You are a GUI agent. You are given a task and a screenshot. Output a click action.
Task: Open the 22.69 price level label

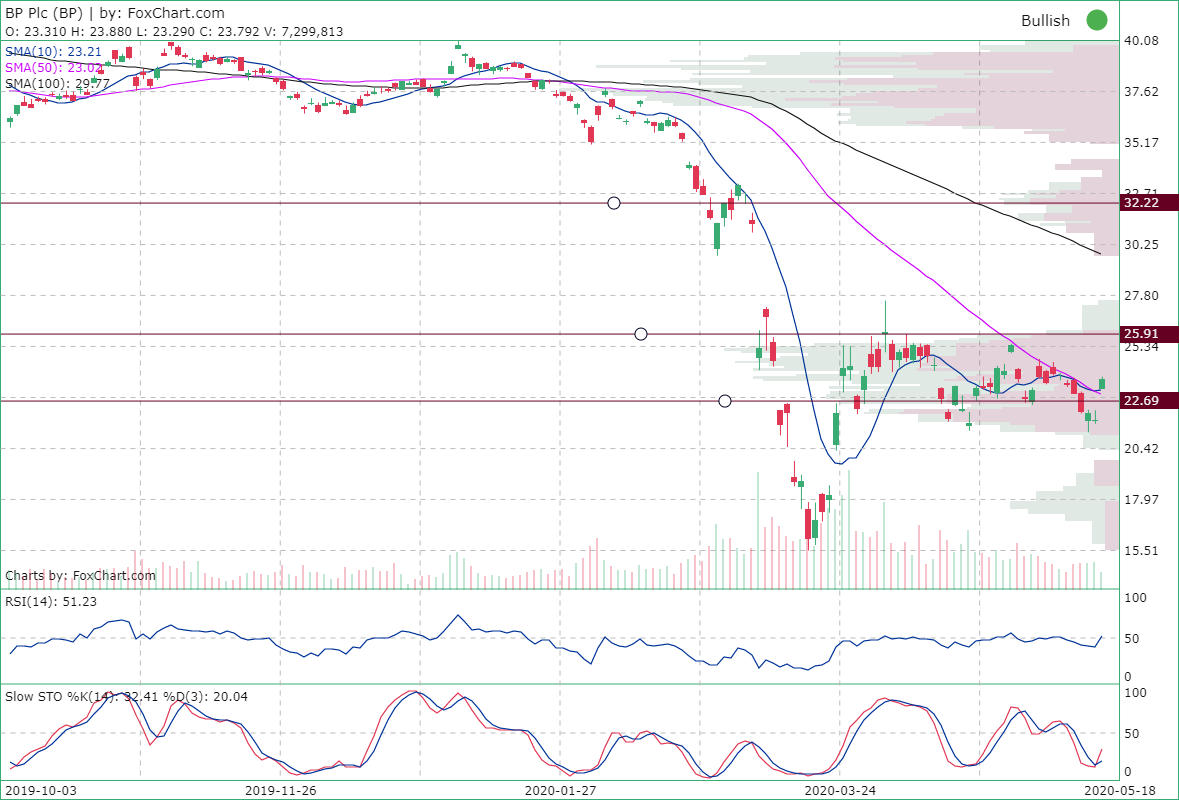pyautogui.click(x=1141, y=400)
